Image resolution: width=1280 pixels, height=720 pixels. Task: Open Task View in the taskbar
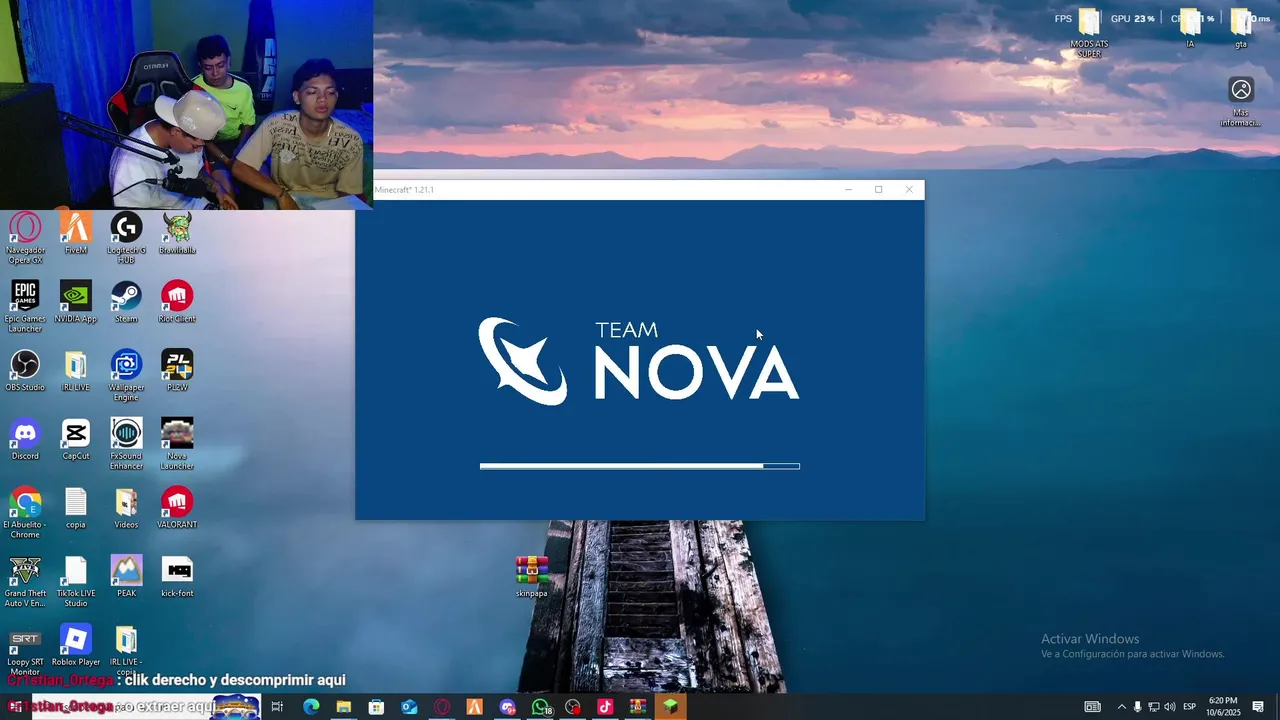point(277,707)
